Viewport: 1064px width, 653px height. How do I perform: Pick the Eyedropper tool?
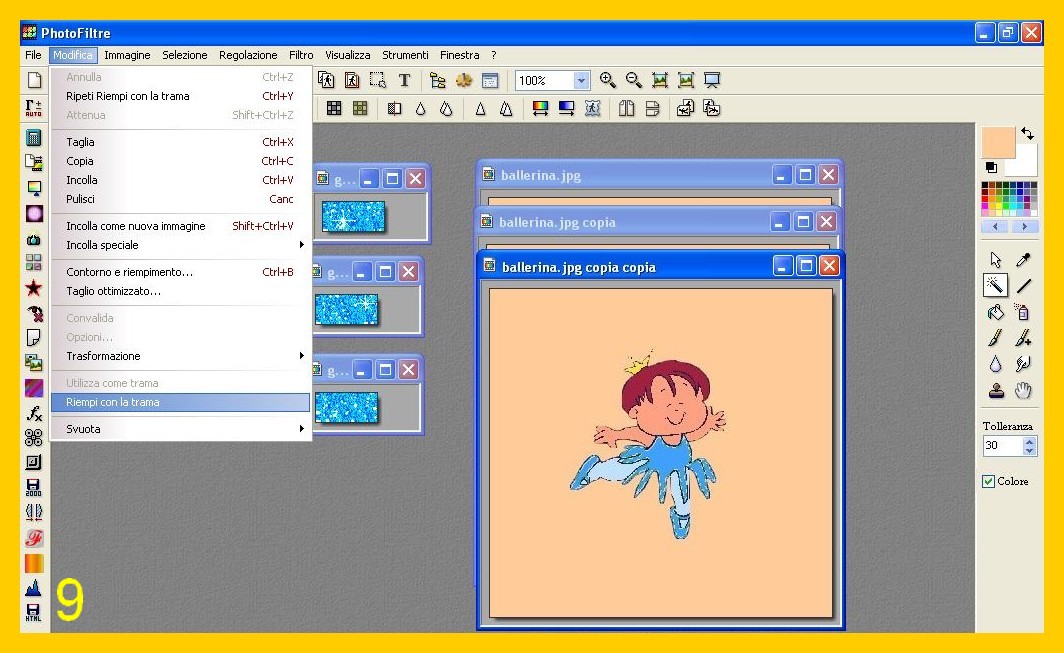(x=1023, y=260)
